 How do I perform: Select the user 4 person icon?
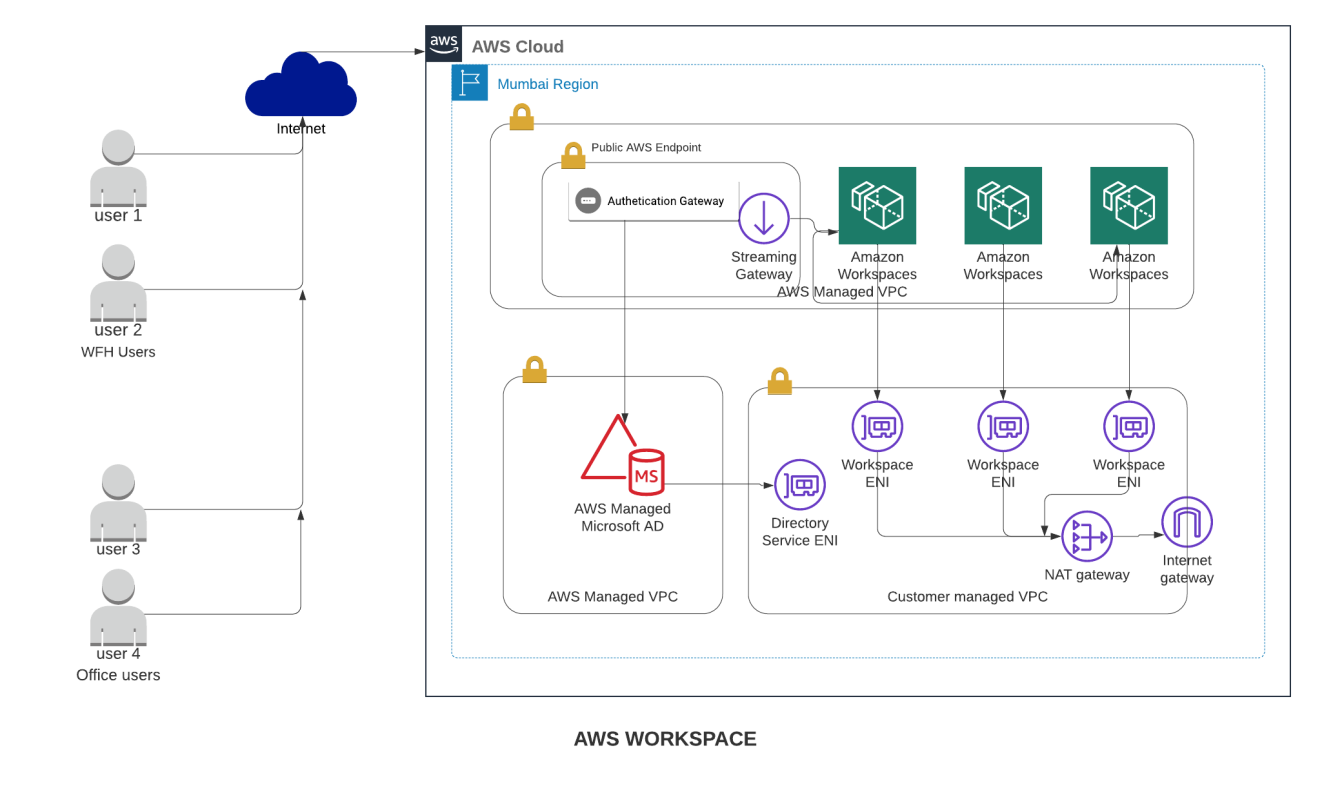(x=118, y=608)
